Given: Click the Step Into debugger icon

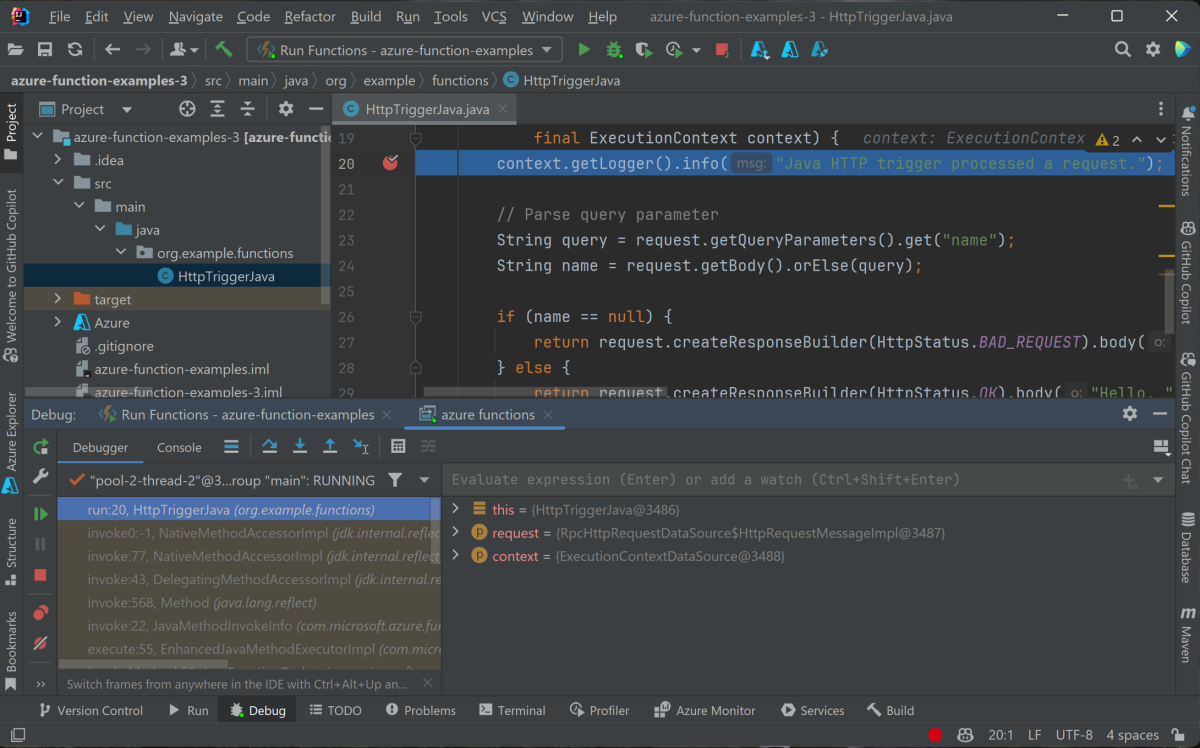Looking at the screenshot, I should [300, 447].
